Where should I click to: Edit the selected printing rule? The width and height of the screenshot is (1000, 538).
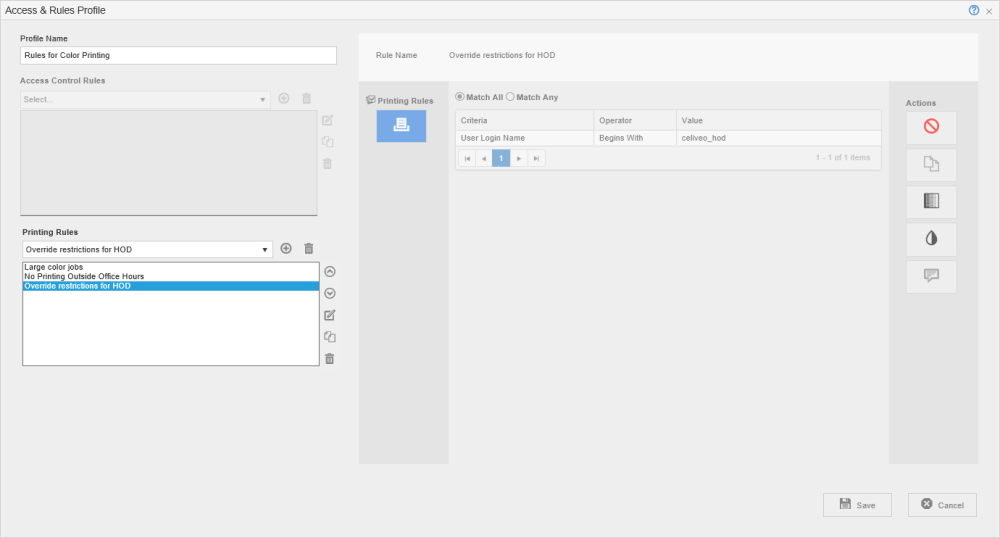(x=330, y=315)
